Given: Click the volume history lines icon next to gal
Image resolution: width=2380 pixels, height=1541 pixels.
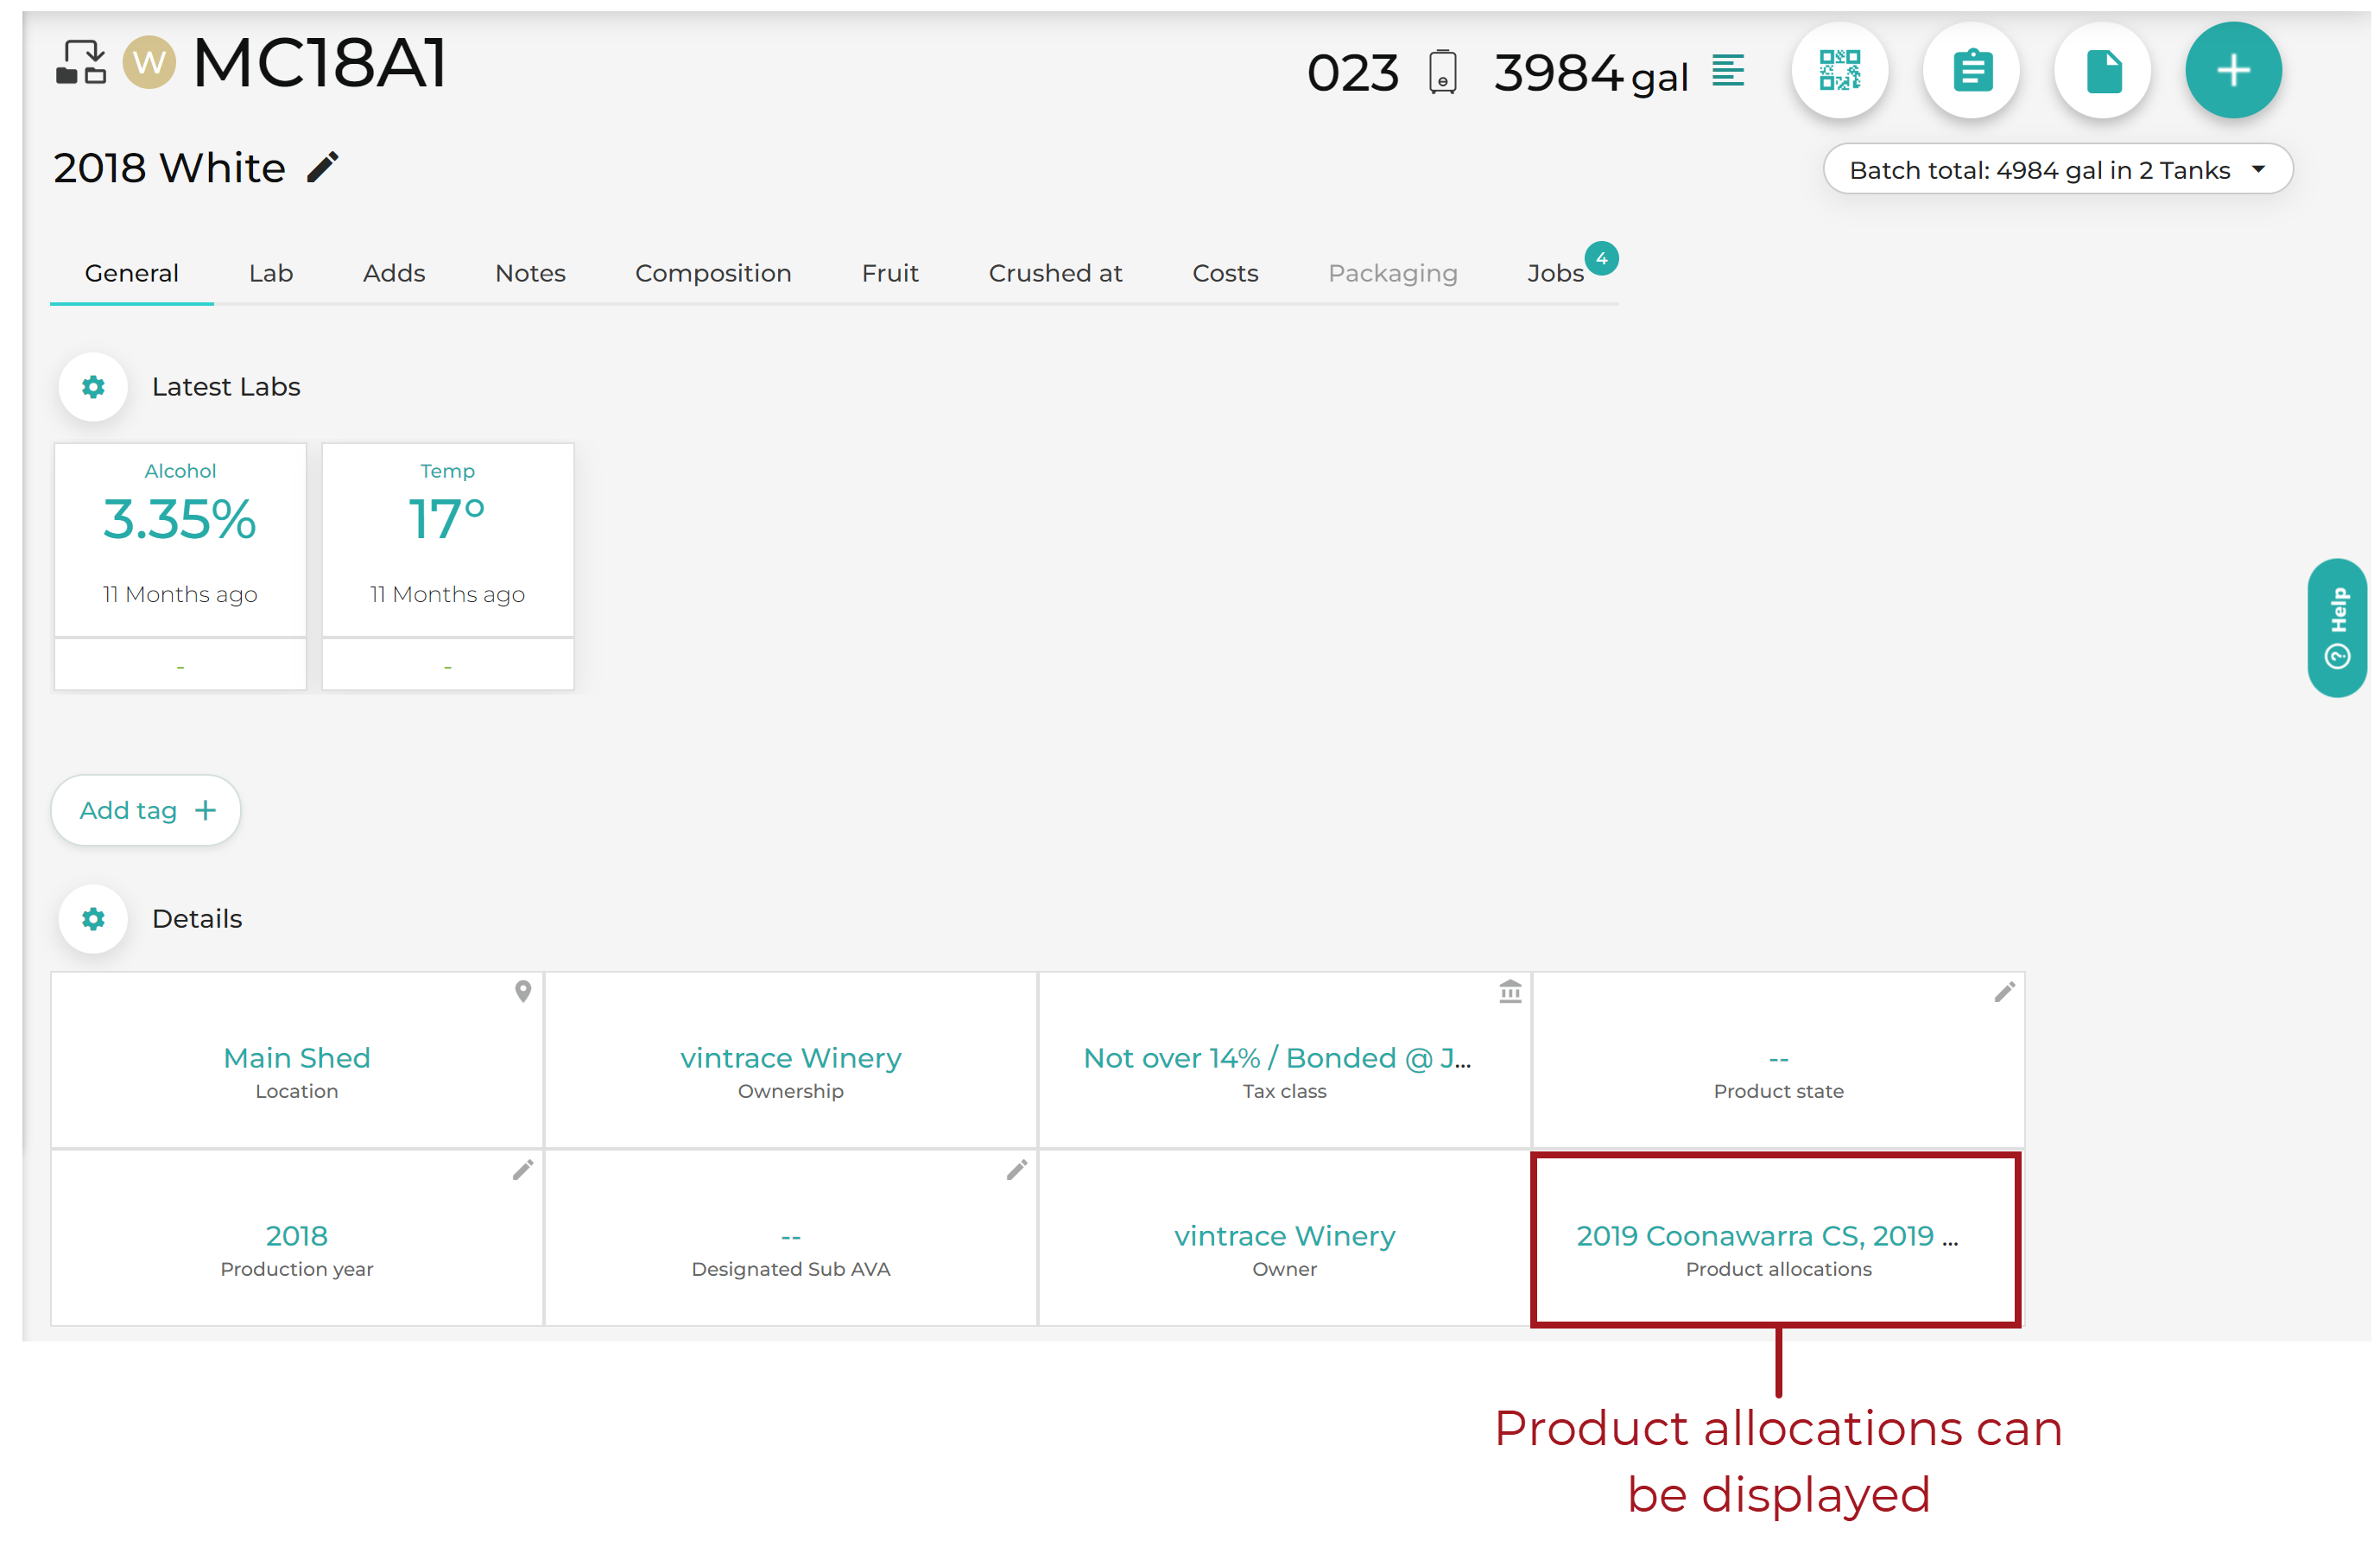Looking at the screenshot, I should 1727,71.
